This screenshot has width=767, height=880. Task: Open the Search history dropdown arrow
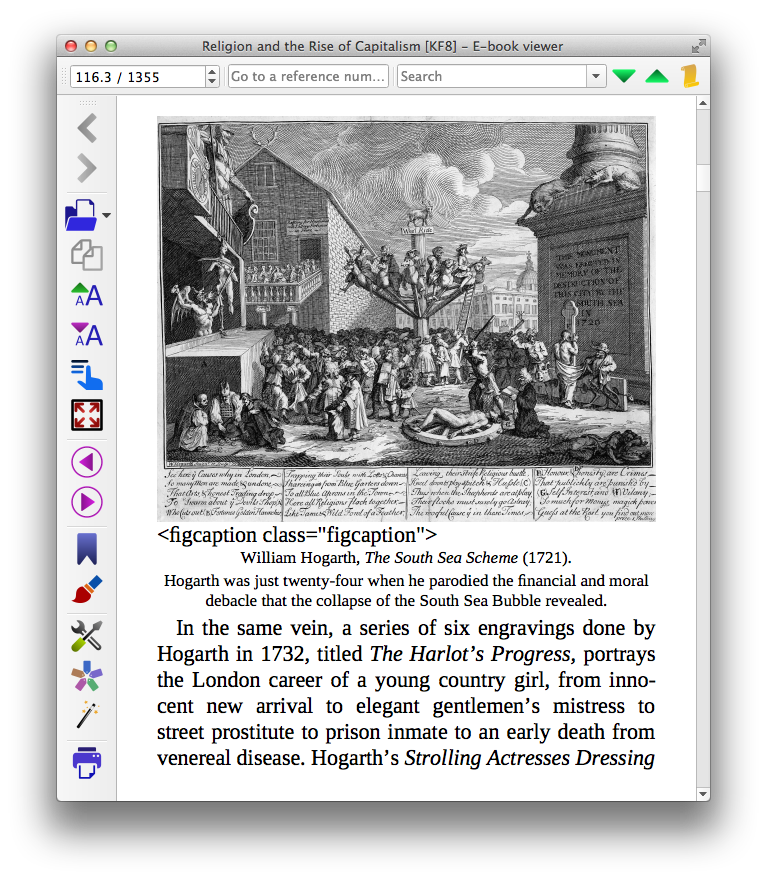pos(596,76)
